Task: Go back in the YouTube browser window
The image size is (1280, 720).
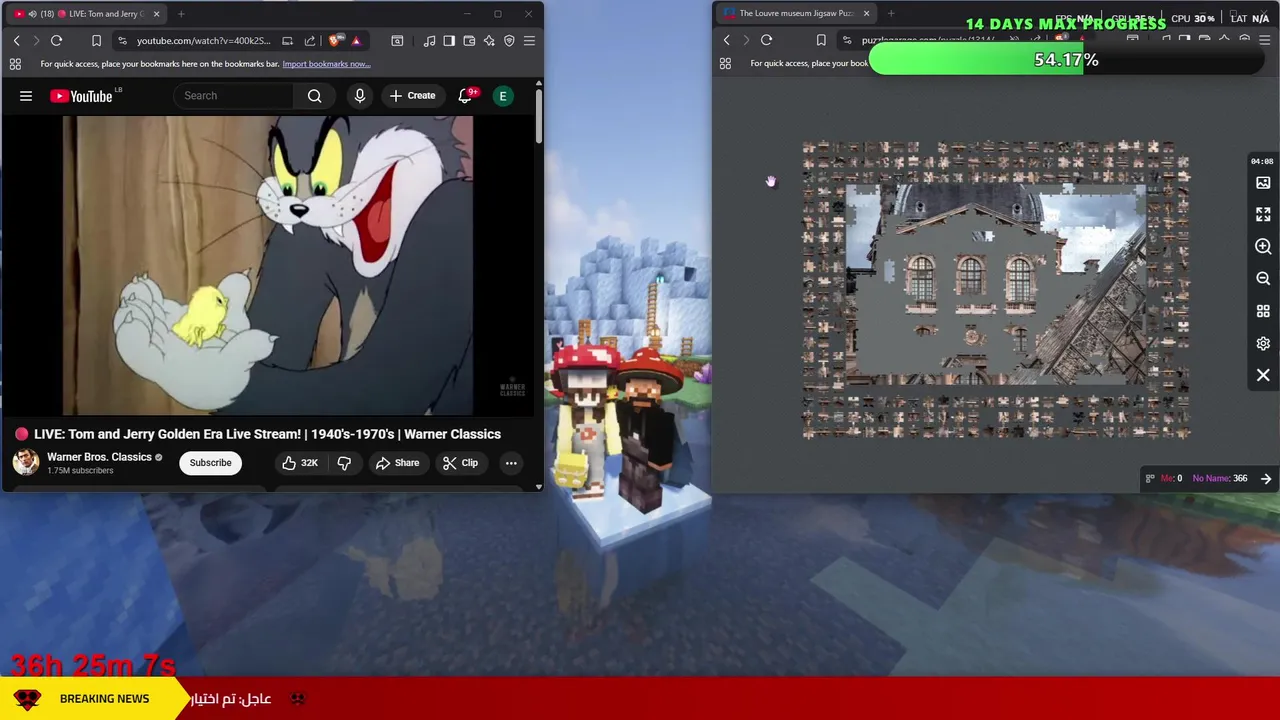Action: click(x=16, y=41)
